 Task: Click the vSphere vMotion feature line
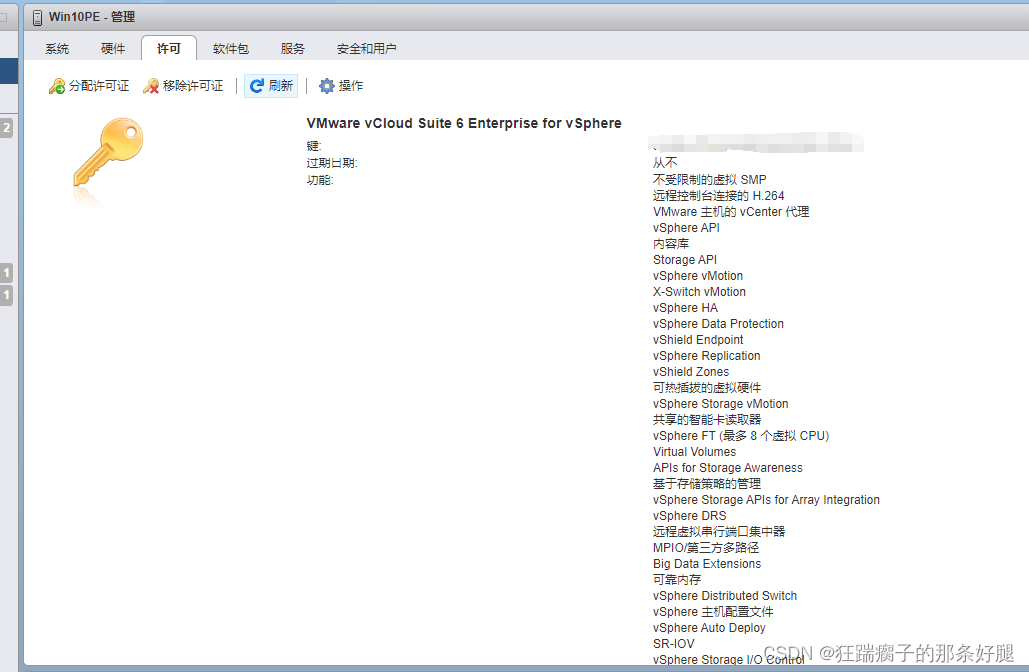pyautogui.click(x=698, y=276)
